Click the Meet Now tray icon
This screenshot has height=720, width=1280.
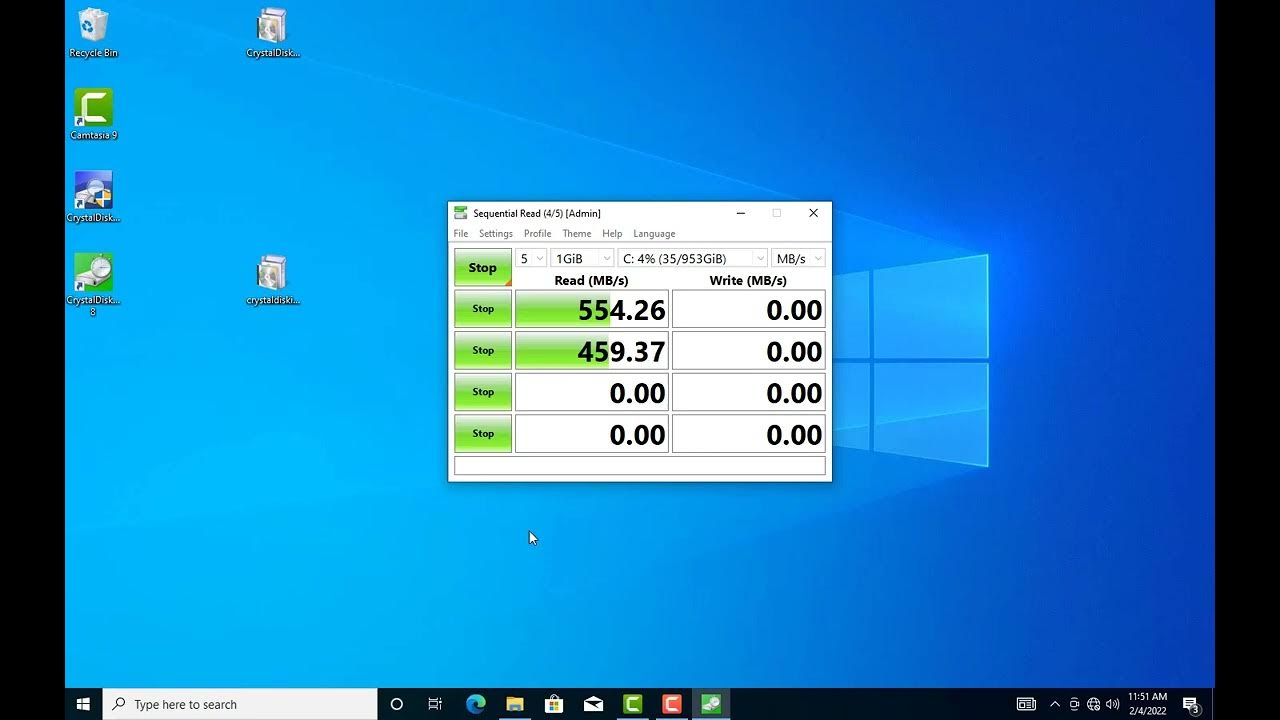tap(1074, 704)
